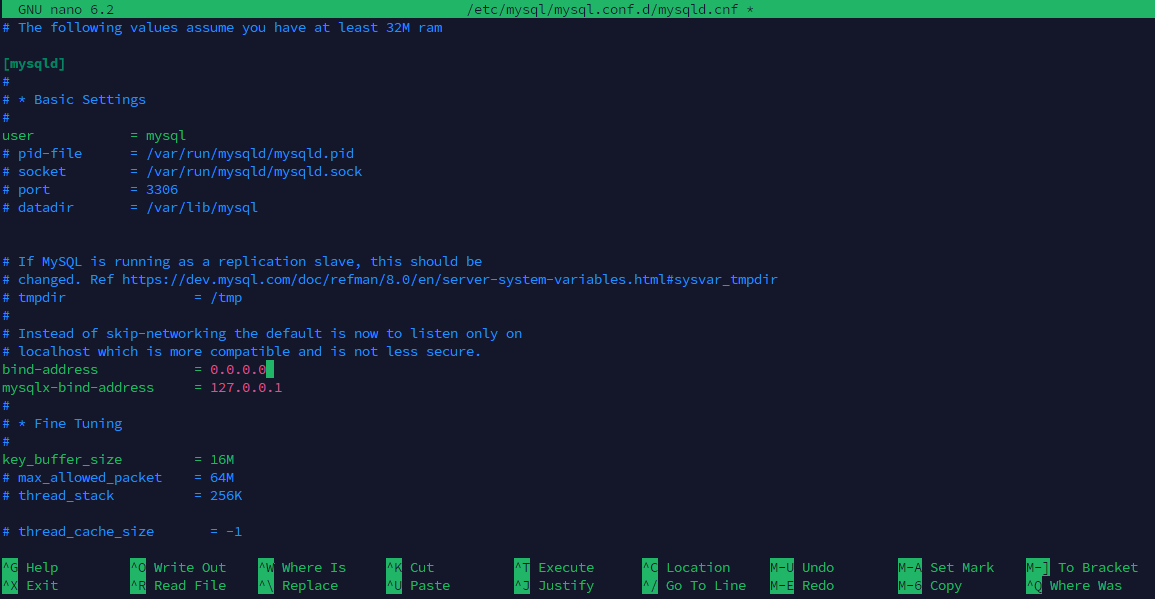This screenshot has height=599, width=1155.
Task: Open the Where Is search
Action: (314, 567)
